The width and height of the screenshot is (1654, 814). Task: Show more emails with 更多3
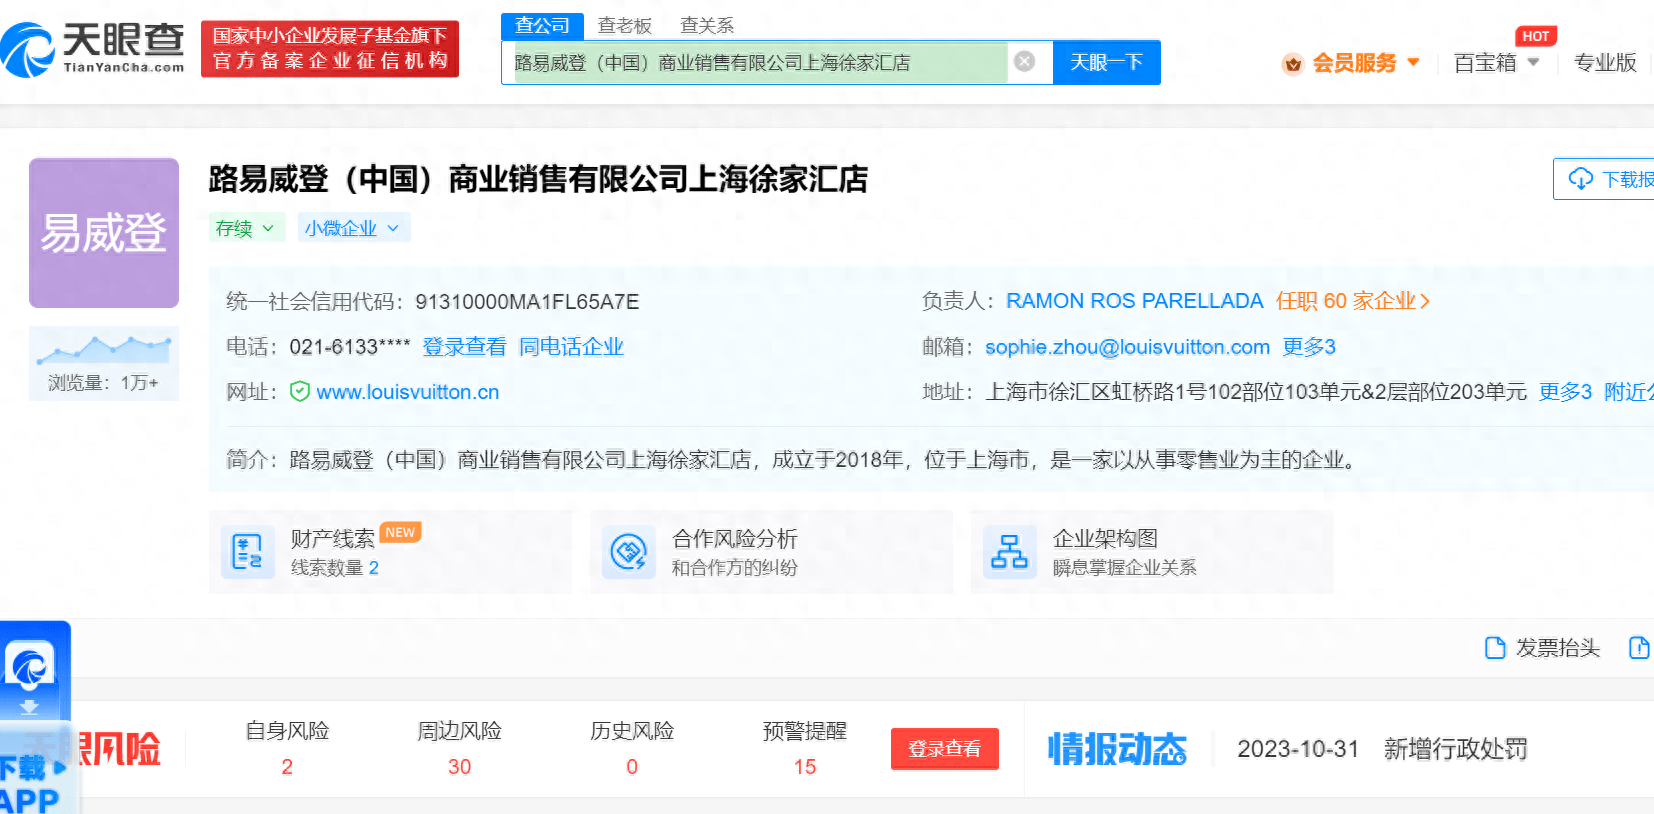1309,347
